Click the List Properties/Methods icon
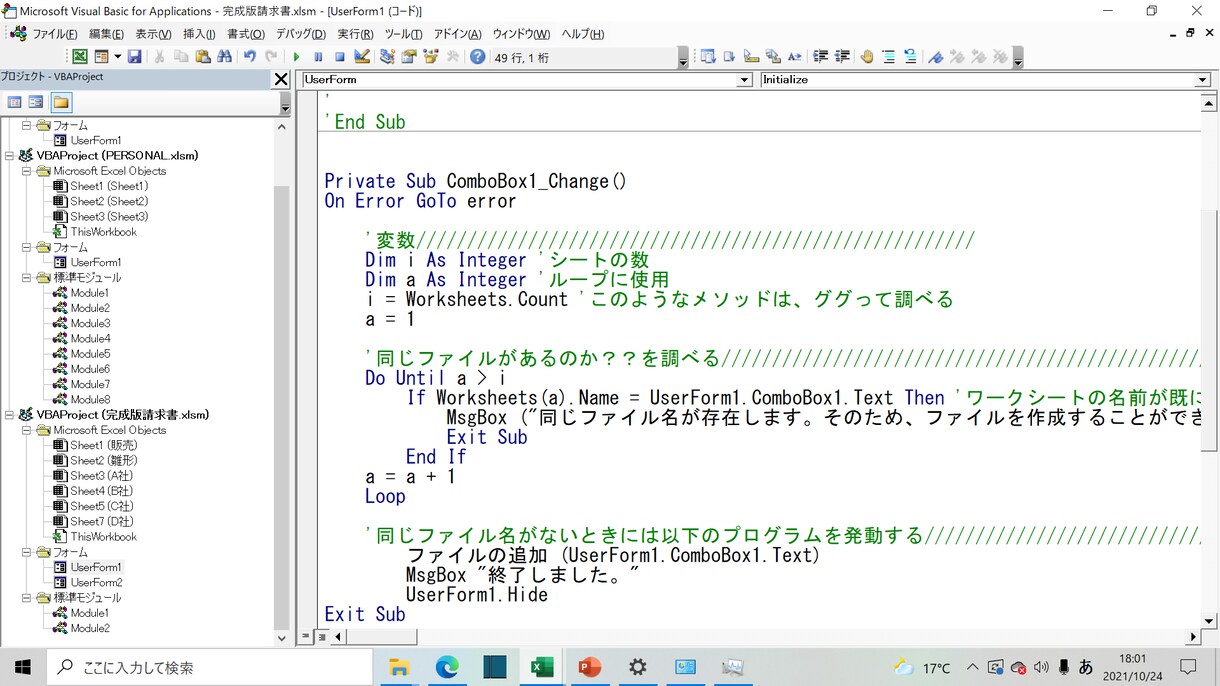Screen dimensions: 1220x686 click(708, 57)
